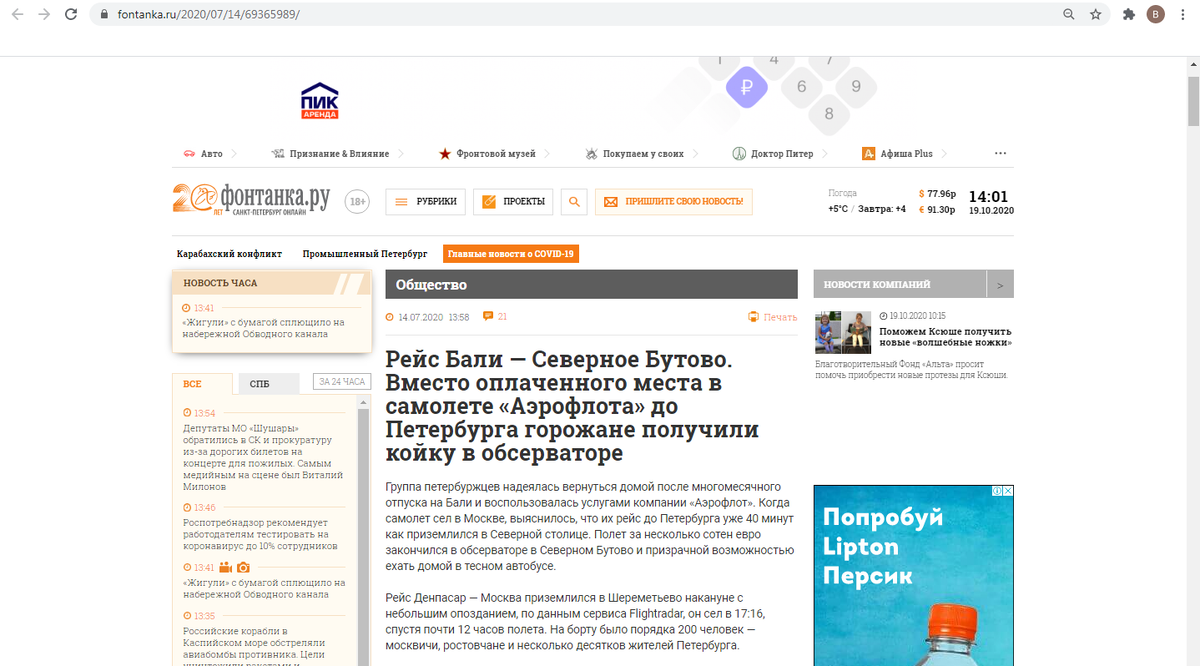This screenshot has height=666, width=1200.
Task: Open Покупаем у своих section
Action: click(x=641, y=154)
